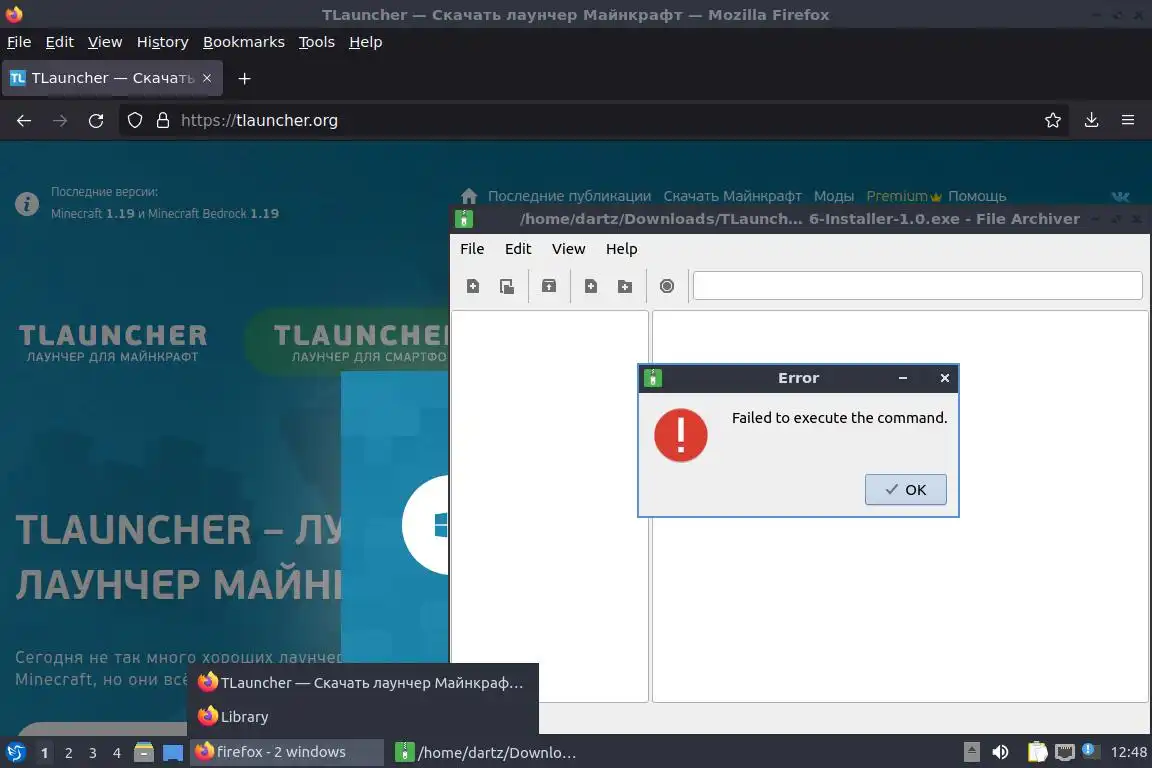Choose Library window in taskbar popup
1152x768 pixels.
tap(363, 717)
